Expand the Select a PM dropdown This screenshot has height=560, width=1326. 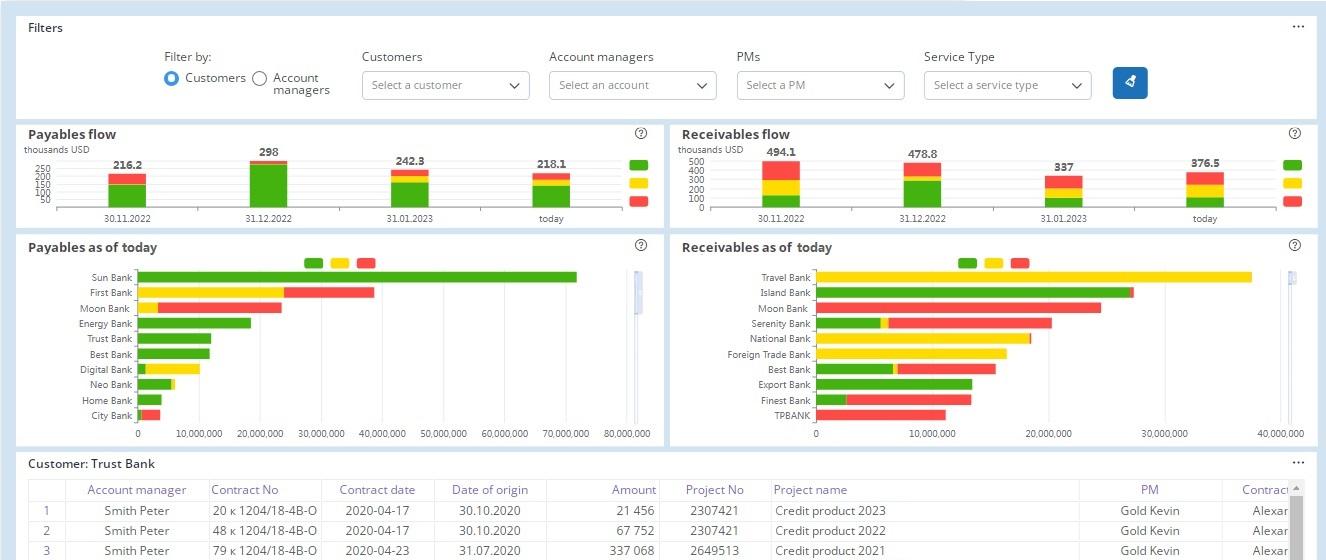point(820,86)
